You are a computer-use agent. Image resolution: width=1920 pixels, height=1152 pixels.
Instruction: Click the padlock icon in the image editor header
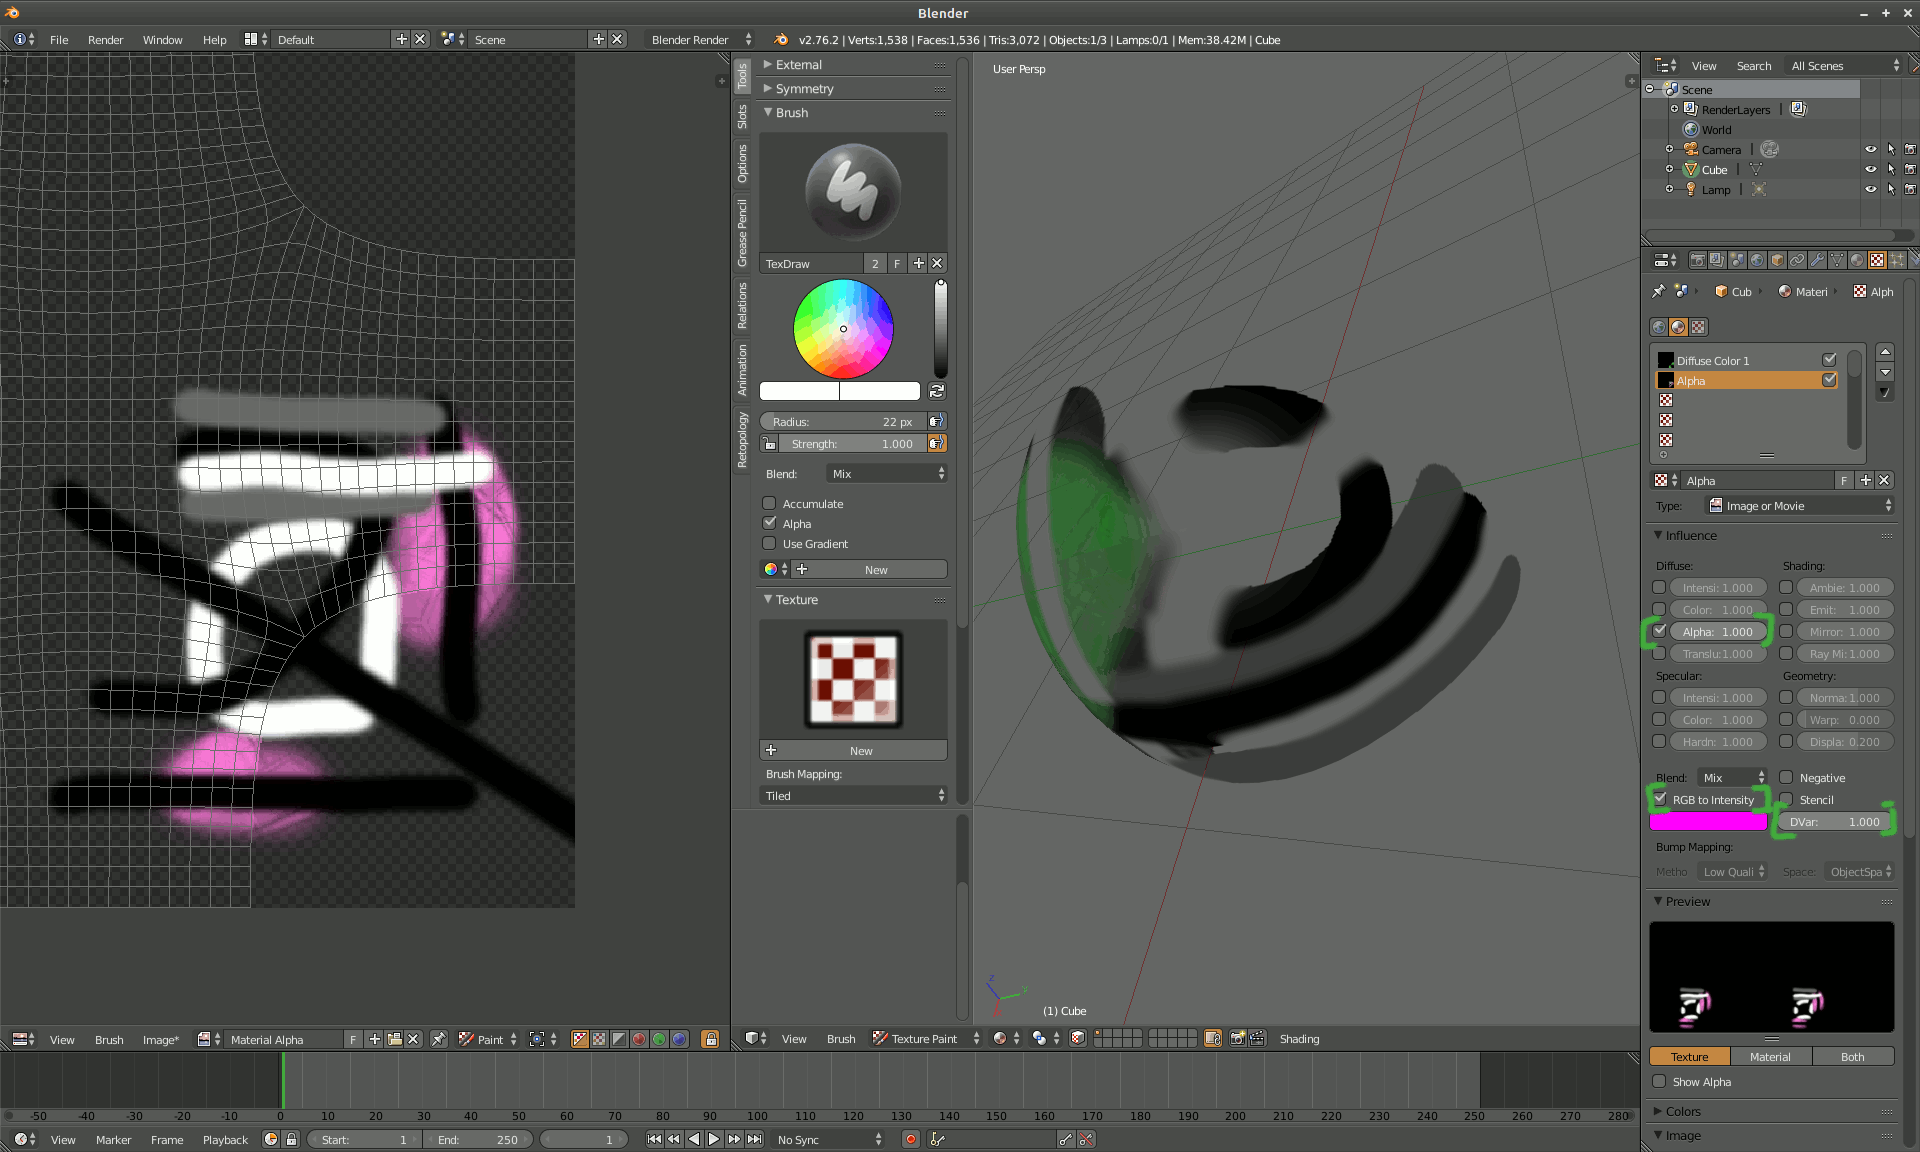point(709,1040)
